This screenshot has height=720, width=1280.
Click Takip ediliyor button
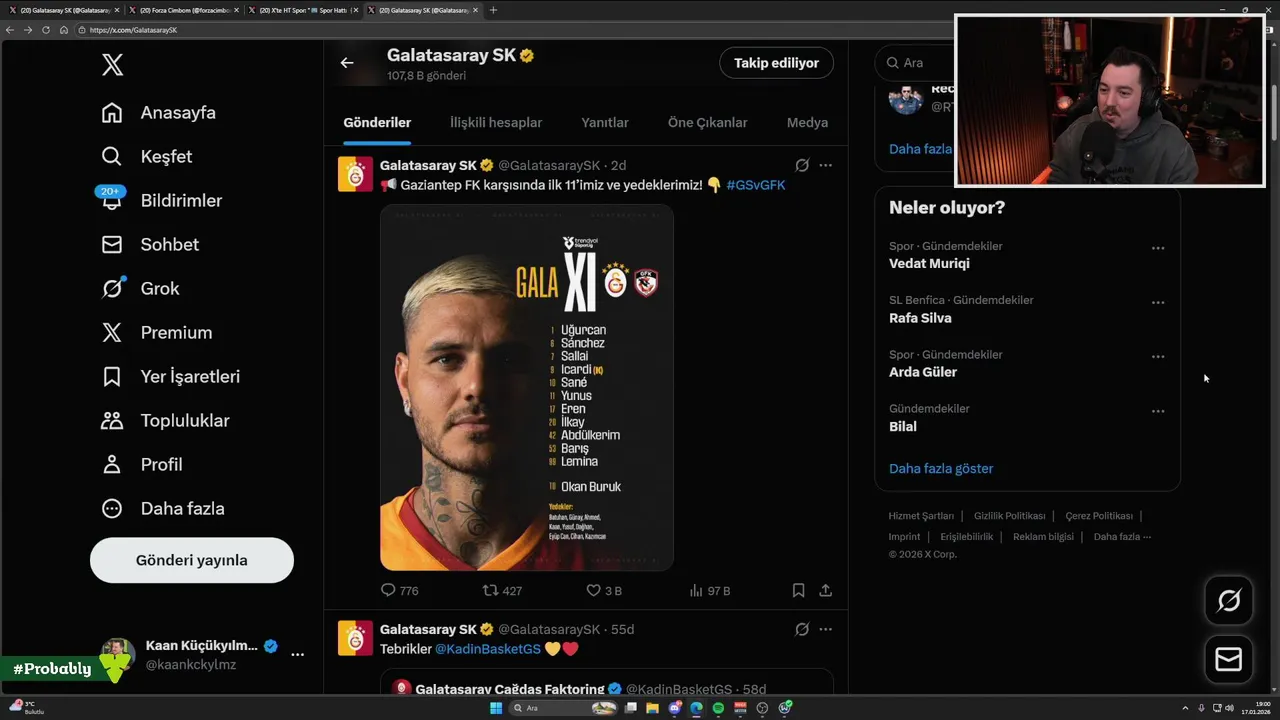(x=776, y=63)
